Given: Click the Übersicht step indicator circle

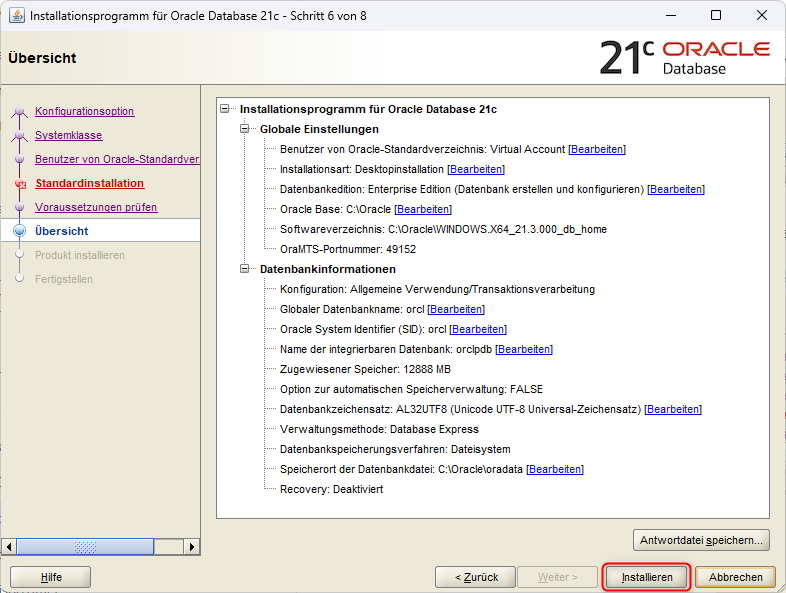Looking at the screenshot, I should point(20,231).
